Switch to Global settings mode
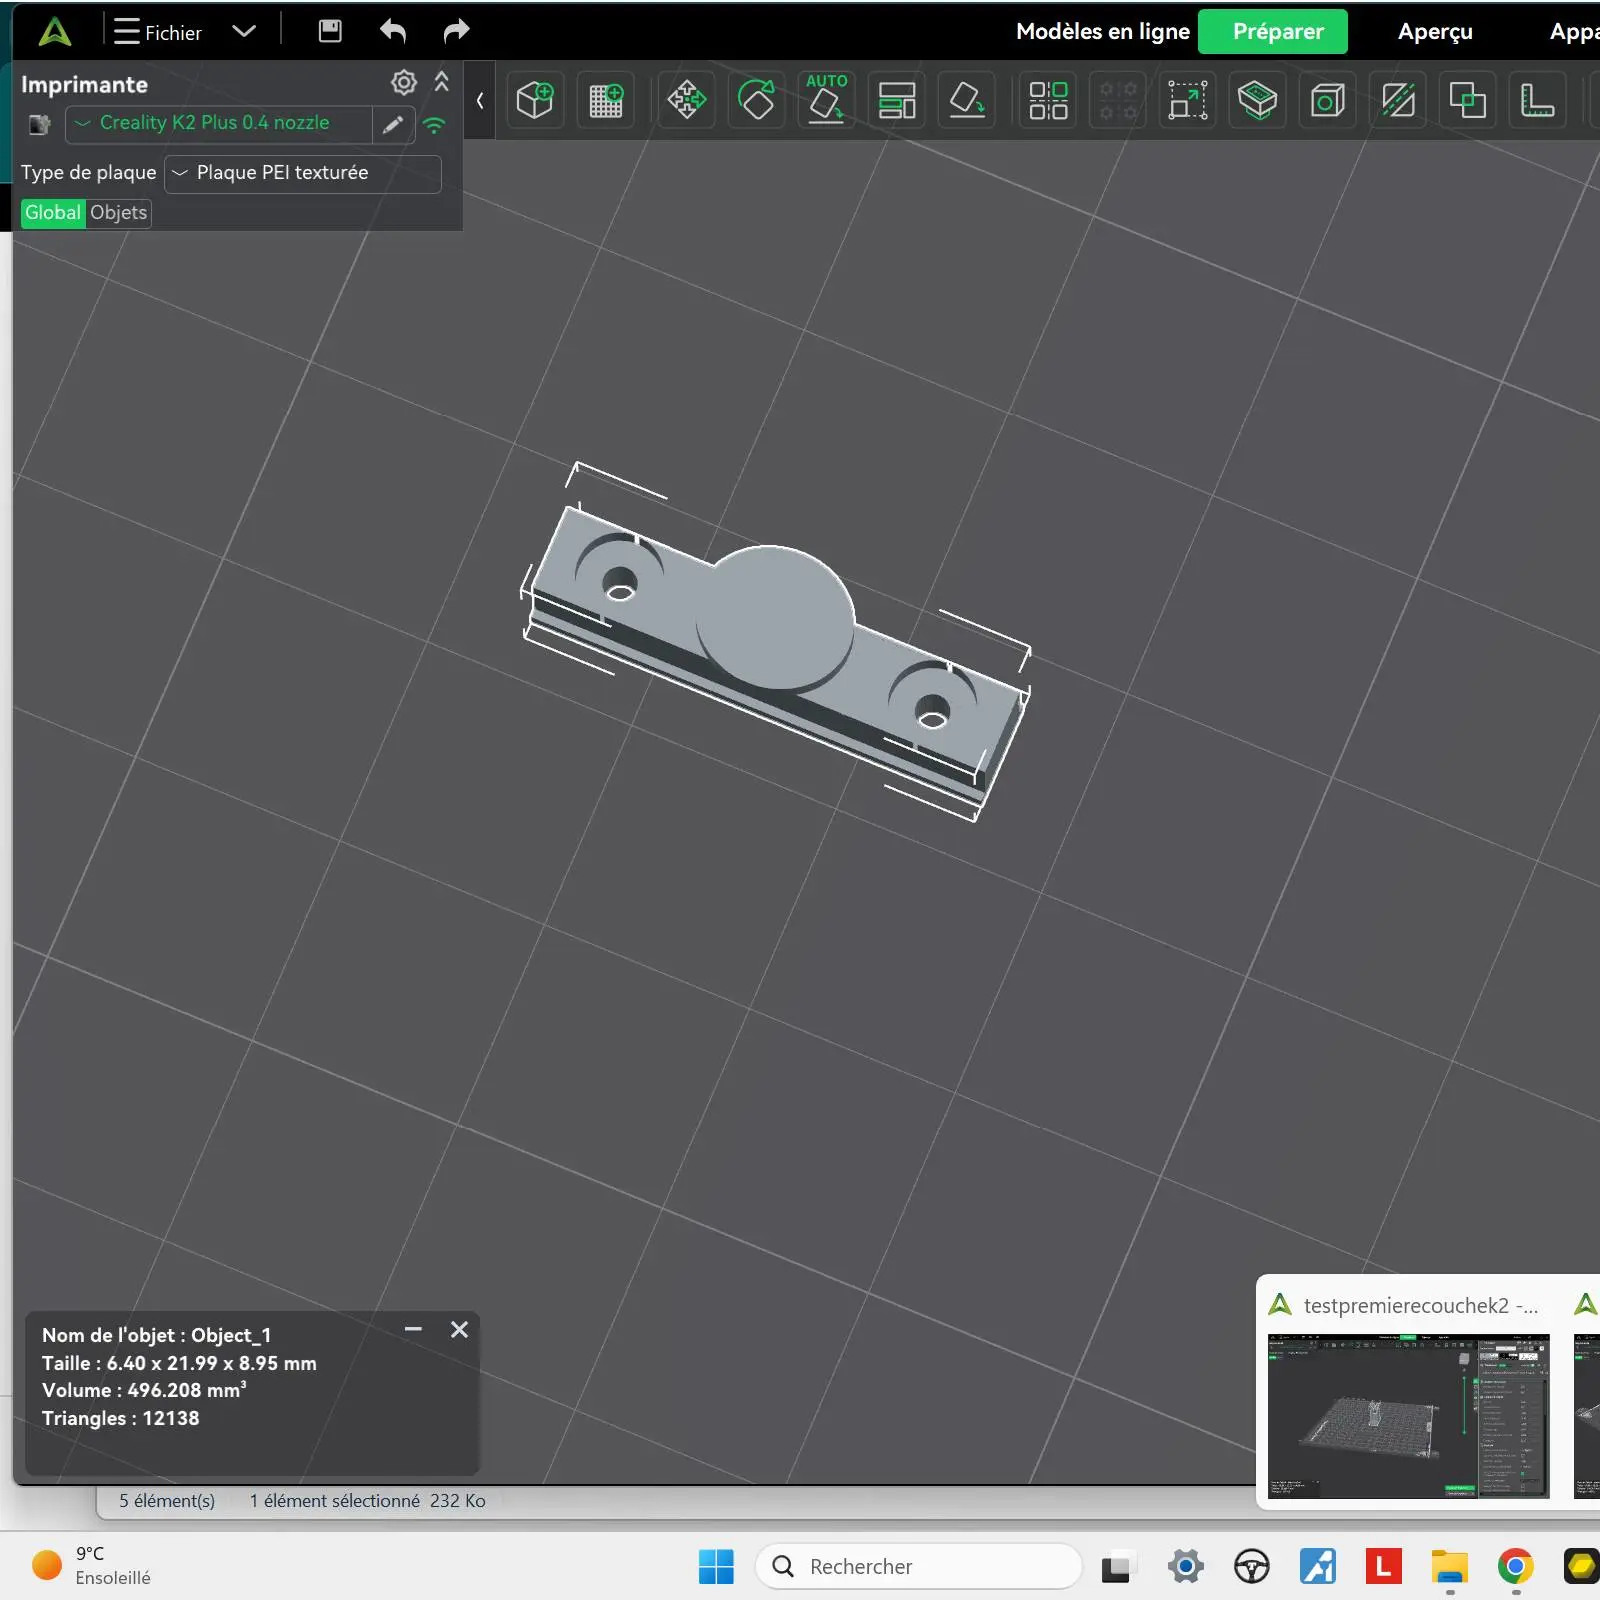Image resolution: width=1600 pixels, height=1600 pixels. click(x=53, y=213)
